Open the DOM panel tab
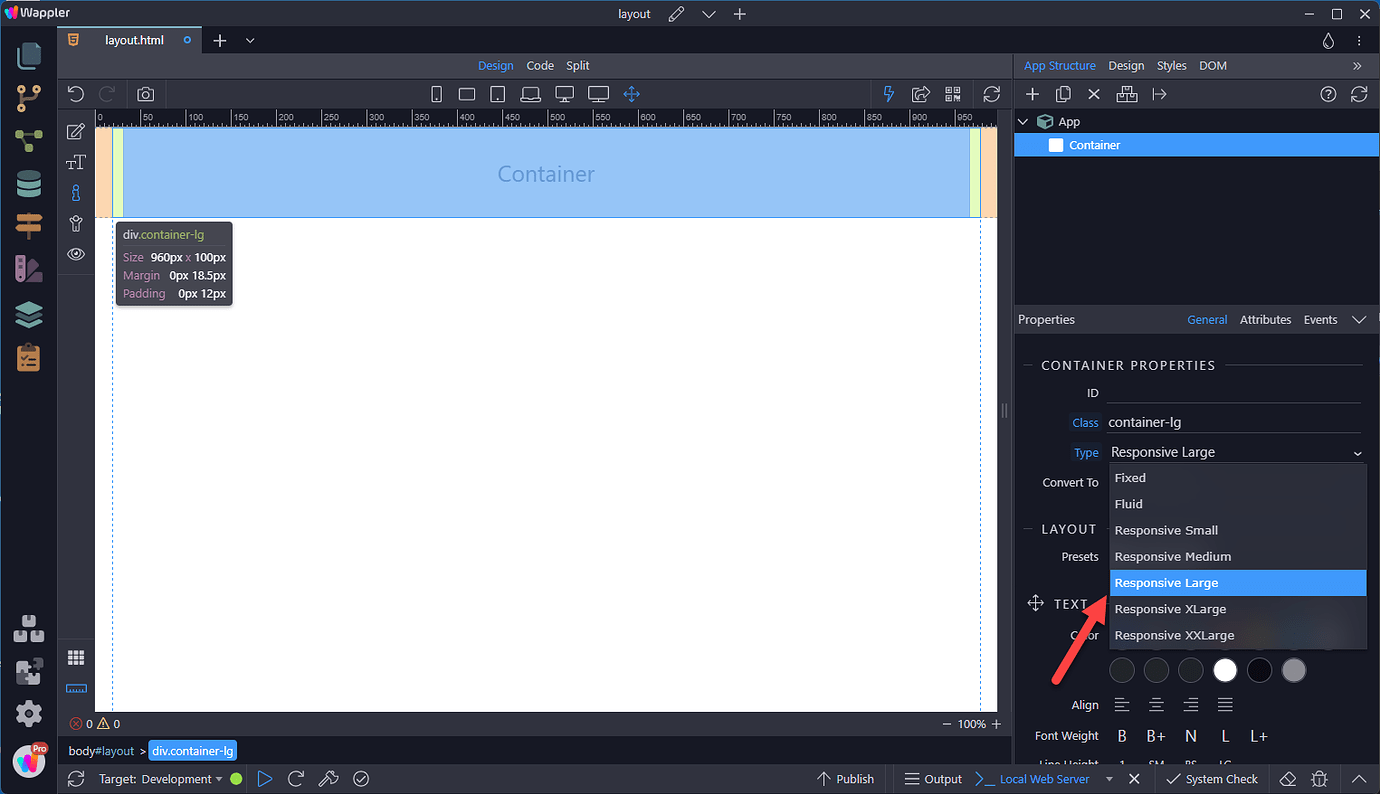Viewport: 1380px width, 794px height. pos(1212,65)
